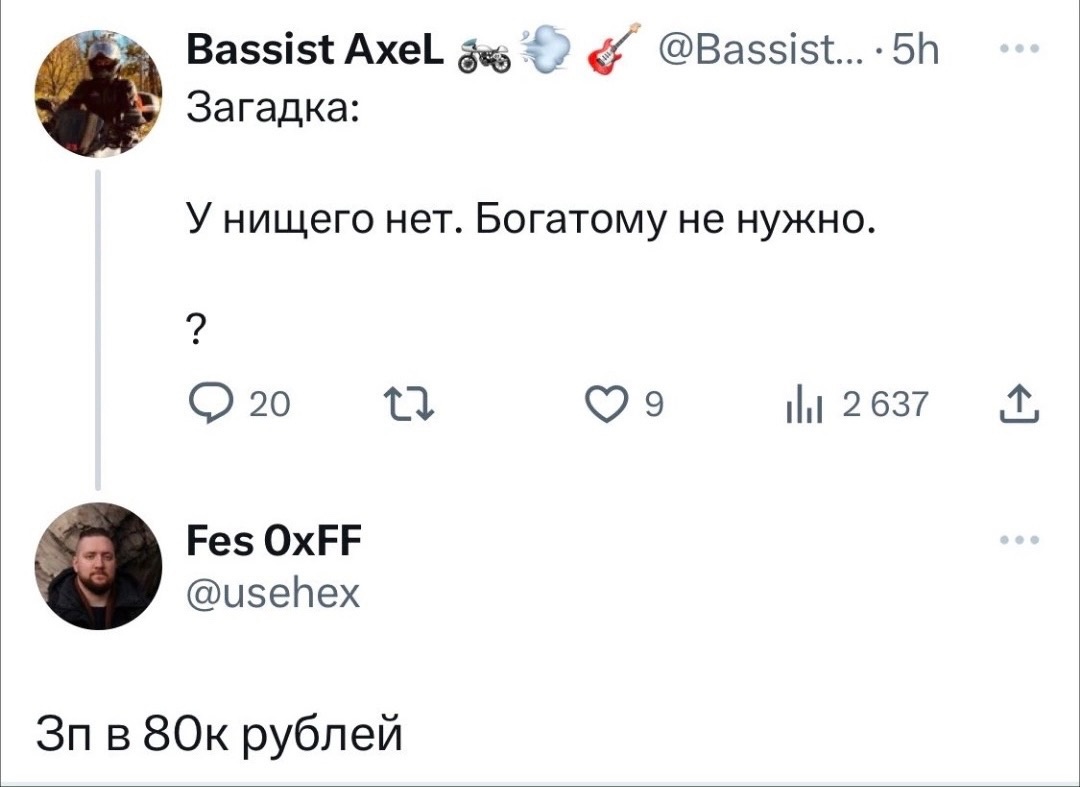1080x787 pixels.
Task: Click the dash cloud emoji
Action: click(x=544, y=50)
